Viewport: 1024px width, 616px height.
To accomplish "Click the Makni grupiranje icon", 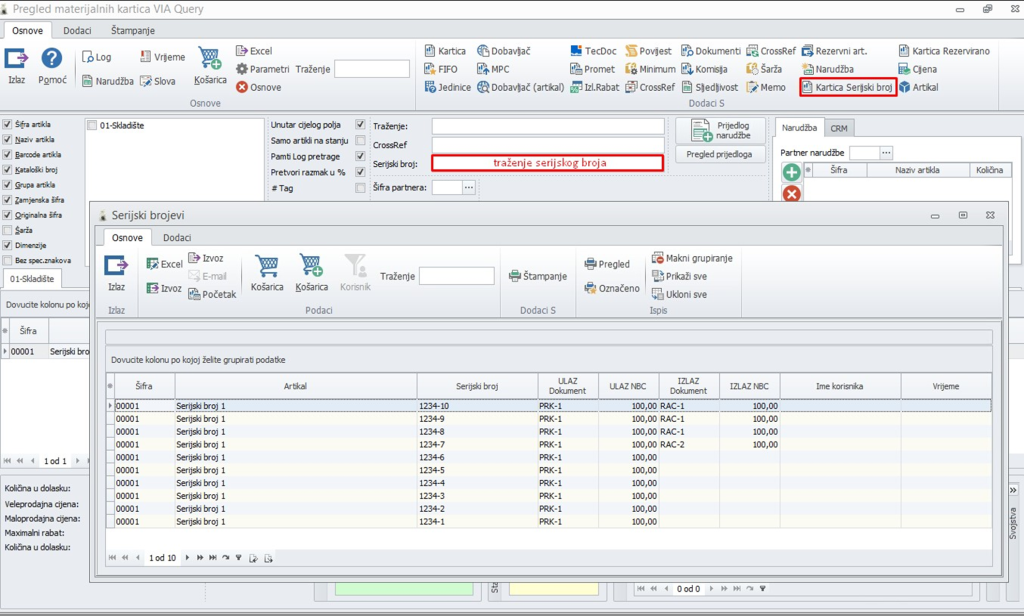I will 657,258.
